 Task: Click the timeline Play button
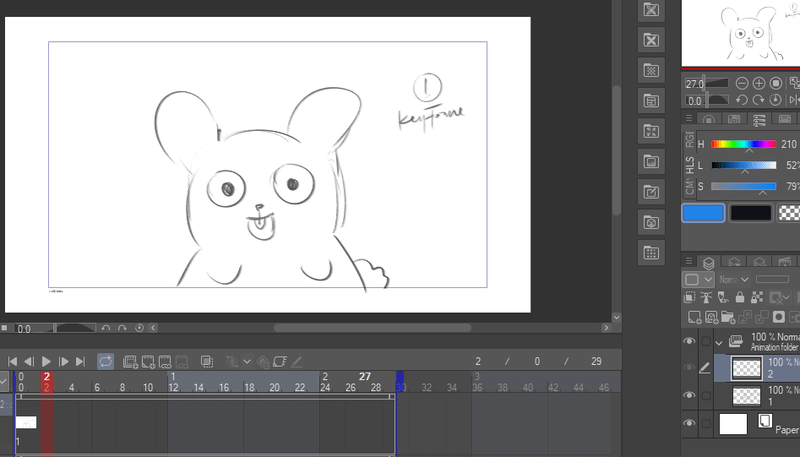point(46,361)
